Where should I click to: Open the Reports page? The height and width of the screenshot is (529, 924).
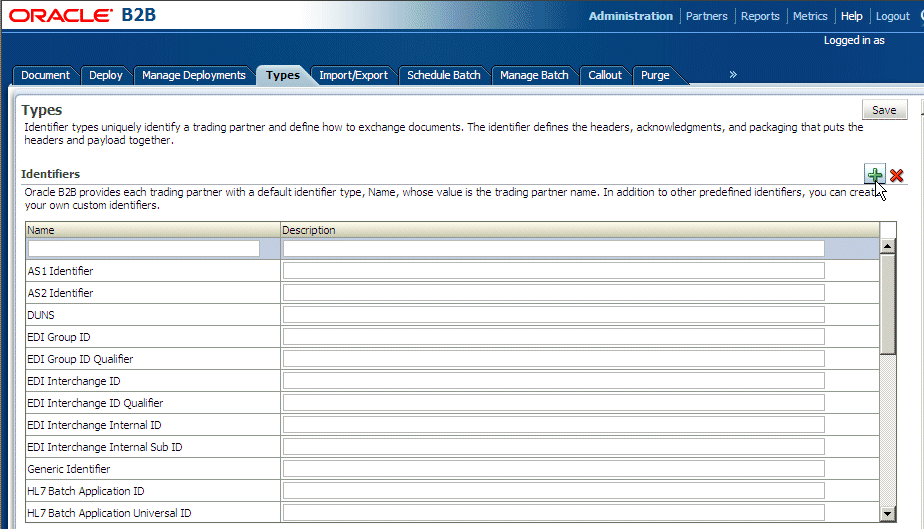pos(760,16)
